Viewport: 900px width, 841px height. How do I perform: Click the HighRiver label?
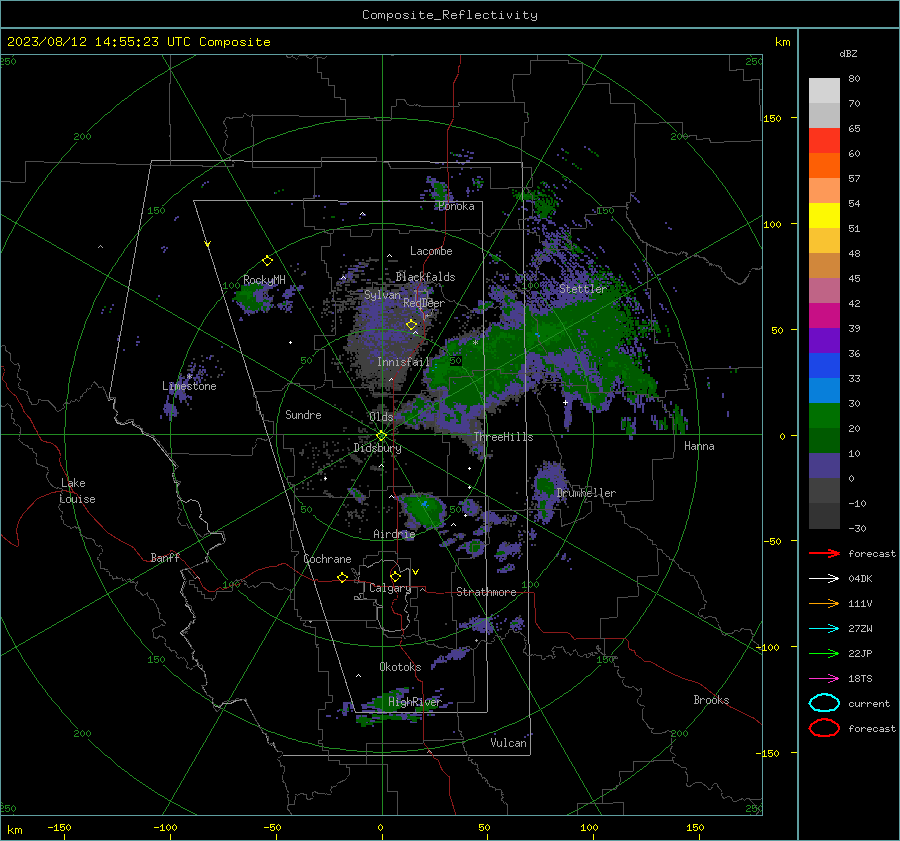click(414, 702)
